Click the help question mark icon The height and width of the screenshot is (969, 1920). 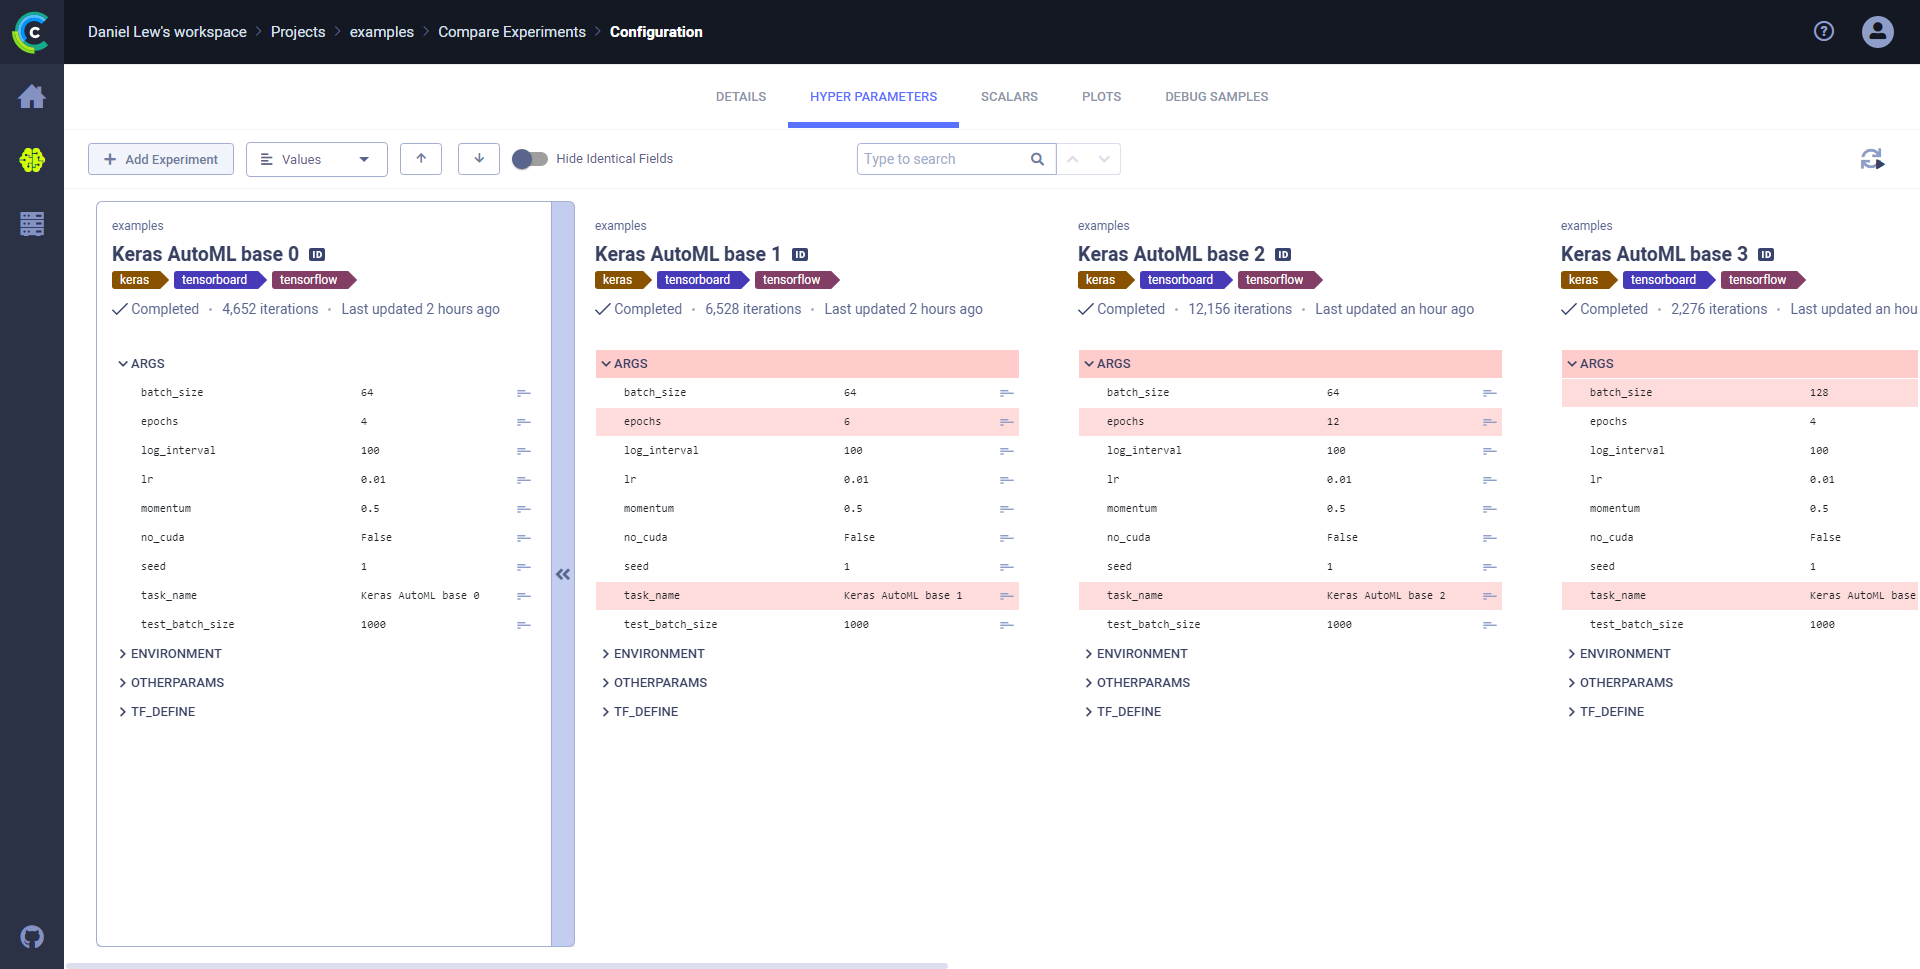coord(1824,32)
